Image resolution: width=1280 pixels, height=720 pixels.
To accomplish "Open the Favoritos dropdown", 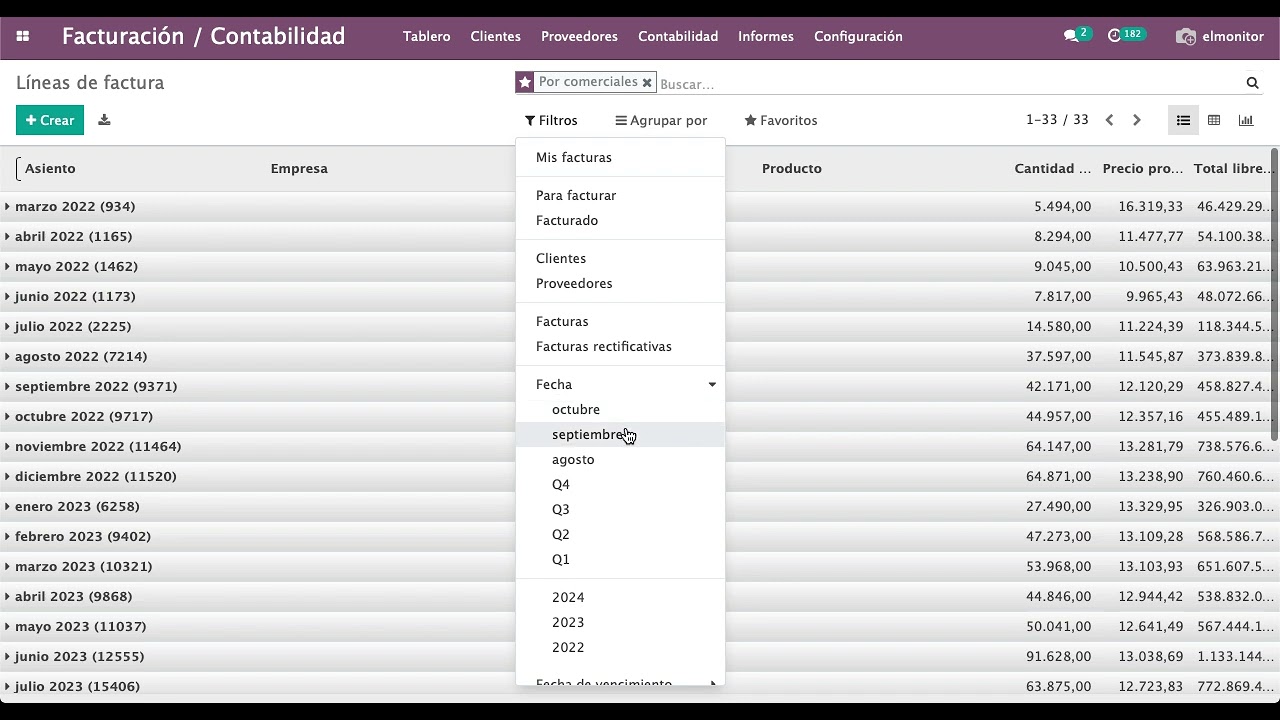I will click(781, 120).
